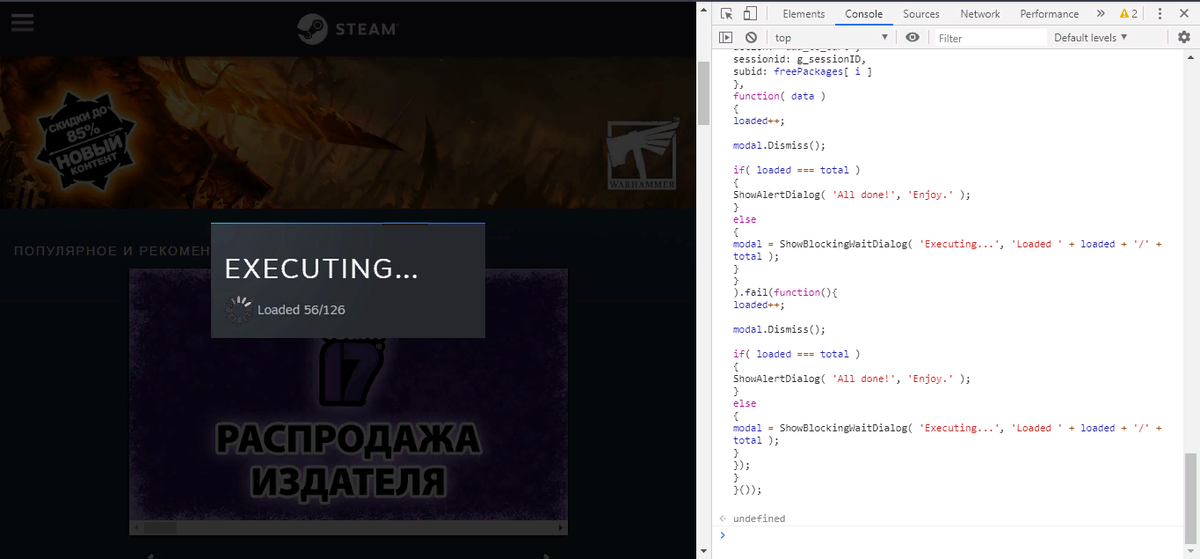Click the ').fail(function(){' code line
The width and height of the screenshot is (1200, 559).
(787, 293)
